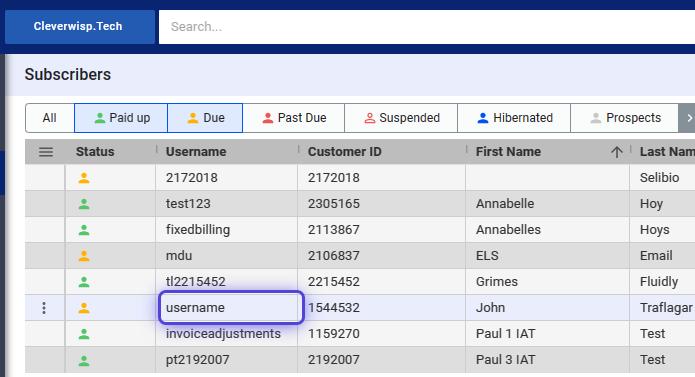Click last name 'Hoys'
This screenshot has width=695, height=377.
coord(654,229)
